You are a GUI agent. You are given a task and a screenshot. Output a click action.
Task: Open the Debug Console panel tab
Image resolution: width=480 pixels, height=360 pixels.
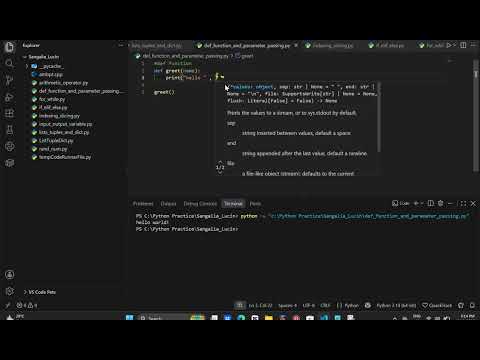click(x=200, y=204)
